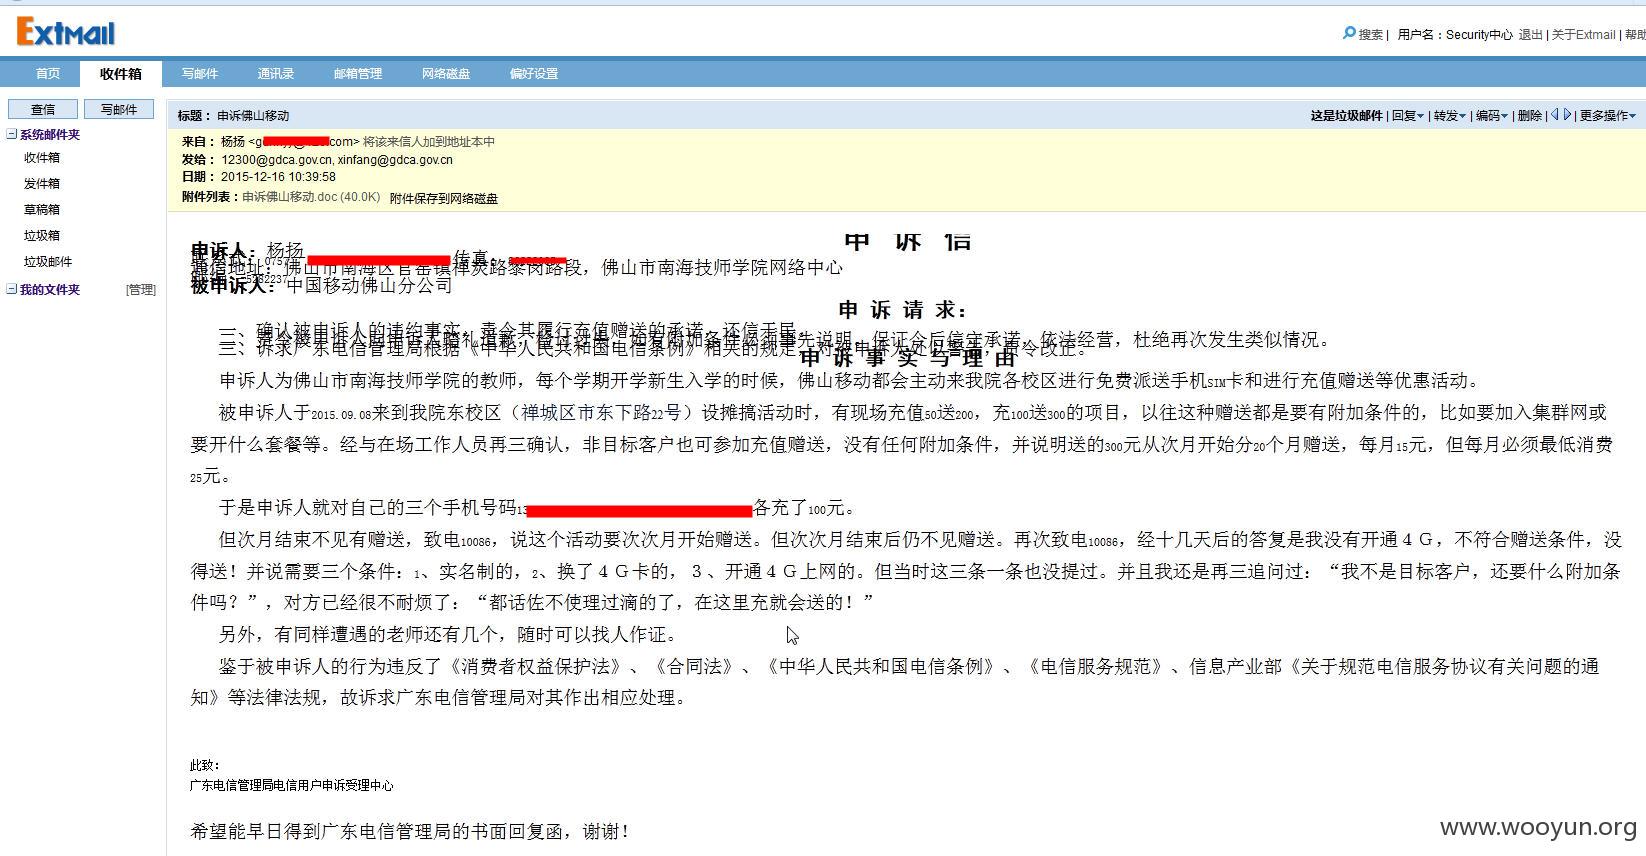Go to the previous message arrow

1554,115
